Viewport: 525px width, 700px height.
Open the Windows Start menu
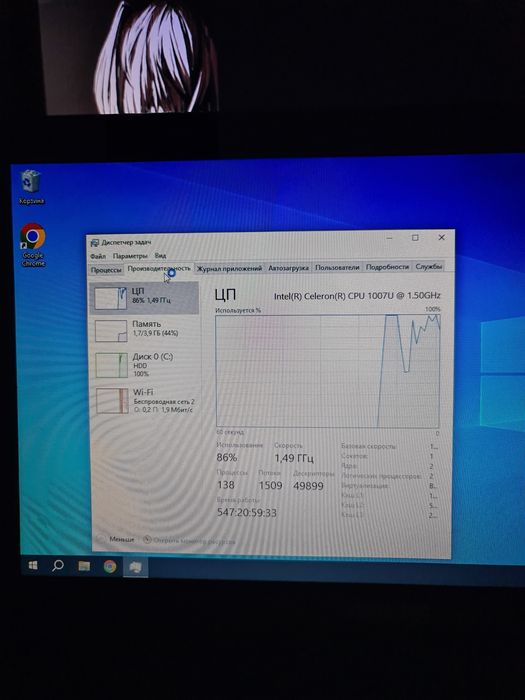point(33,566)
